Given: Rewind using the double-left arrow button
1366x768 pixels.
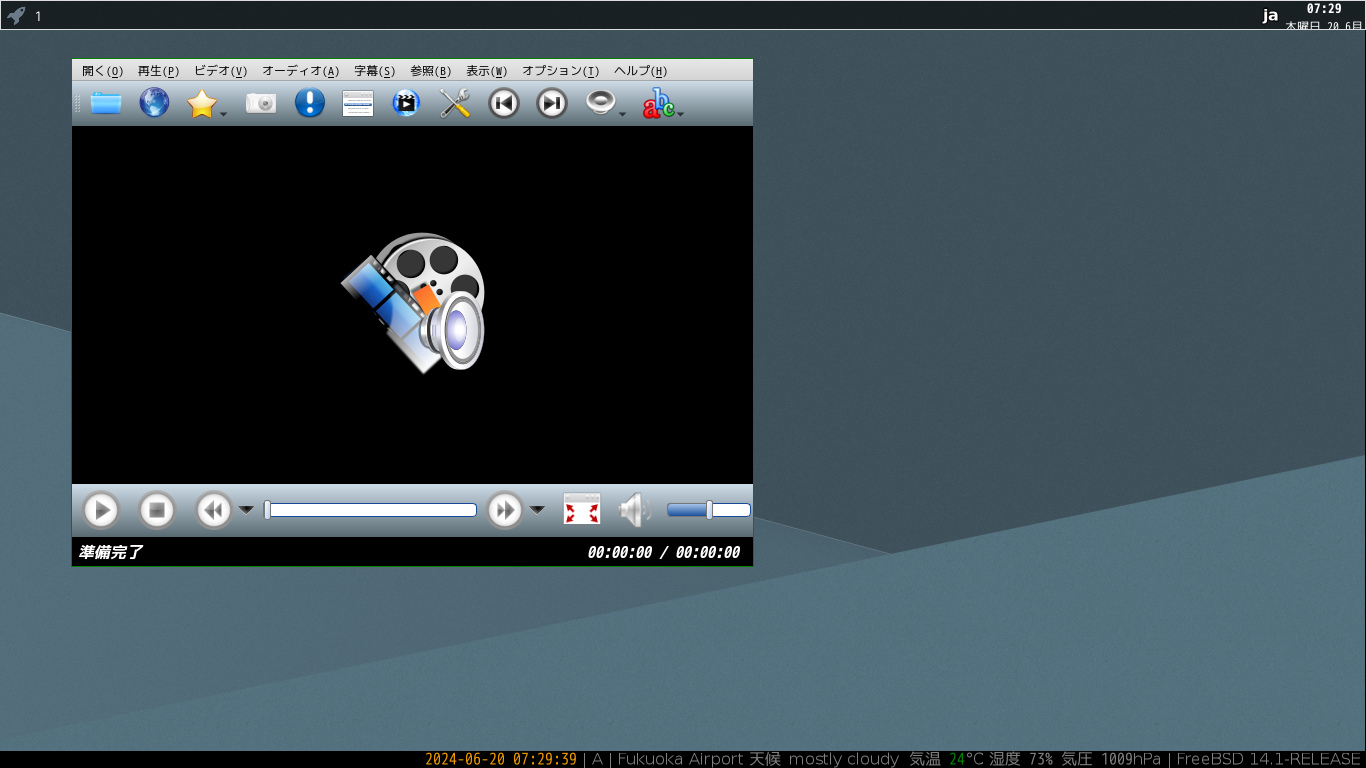Looking at the screenshot, I should click(214, 510).
